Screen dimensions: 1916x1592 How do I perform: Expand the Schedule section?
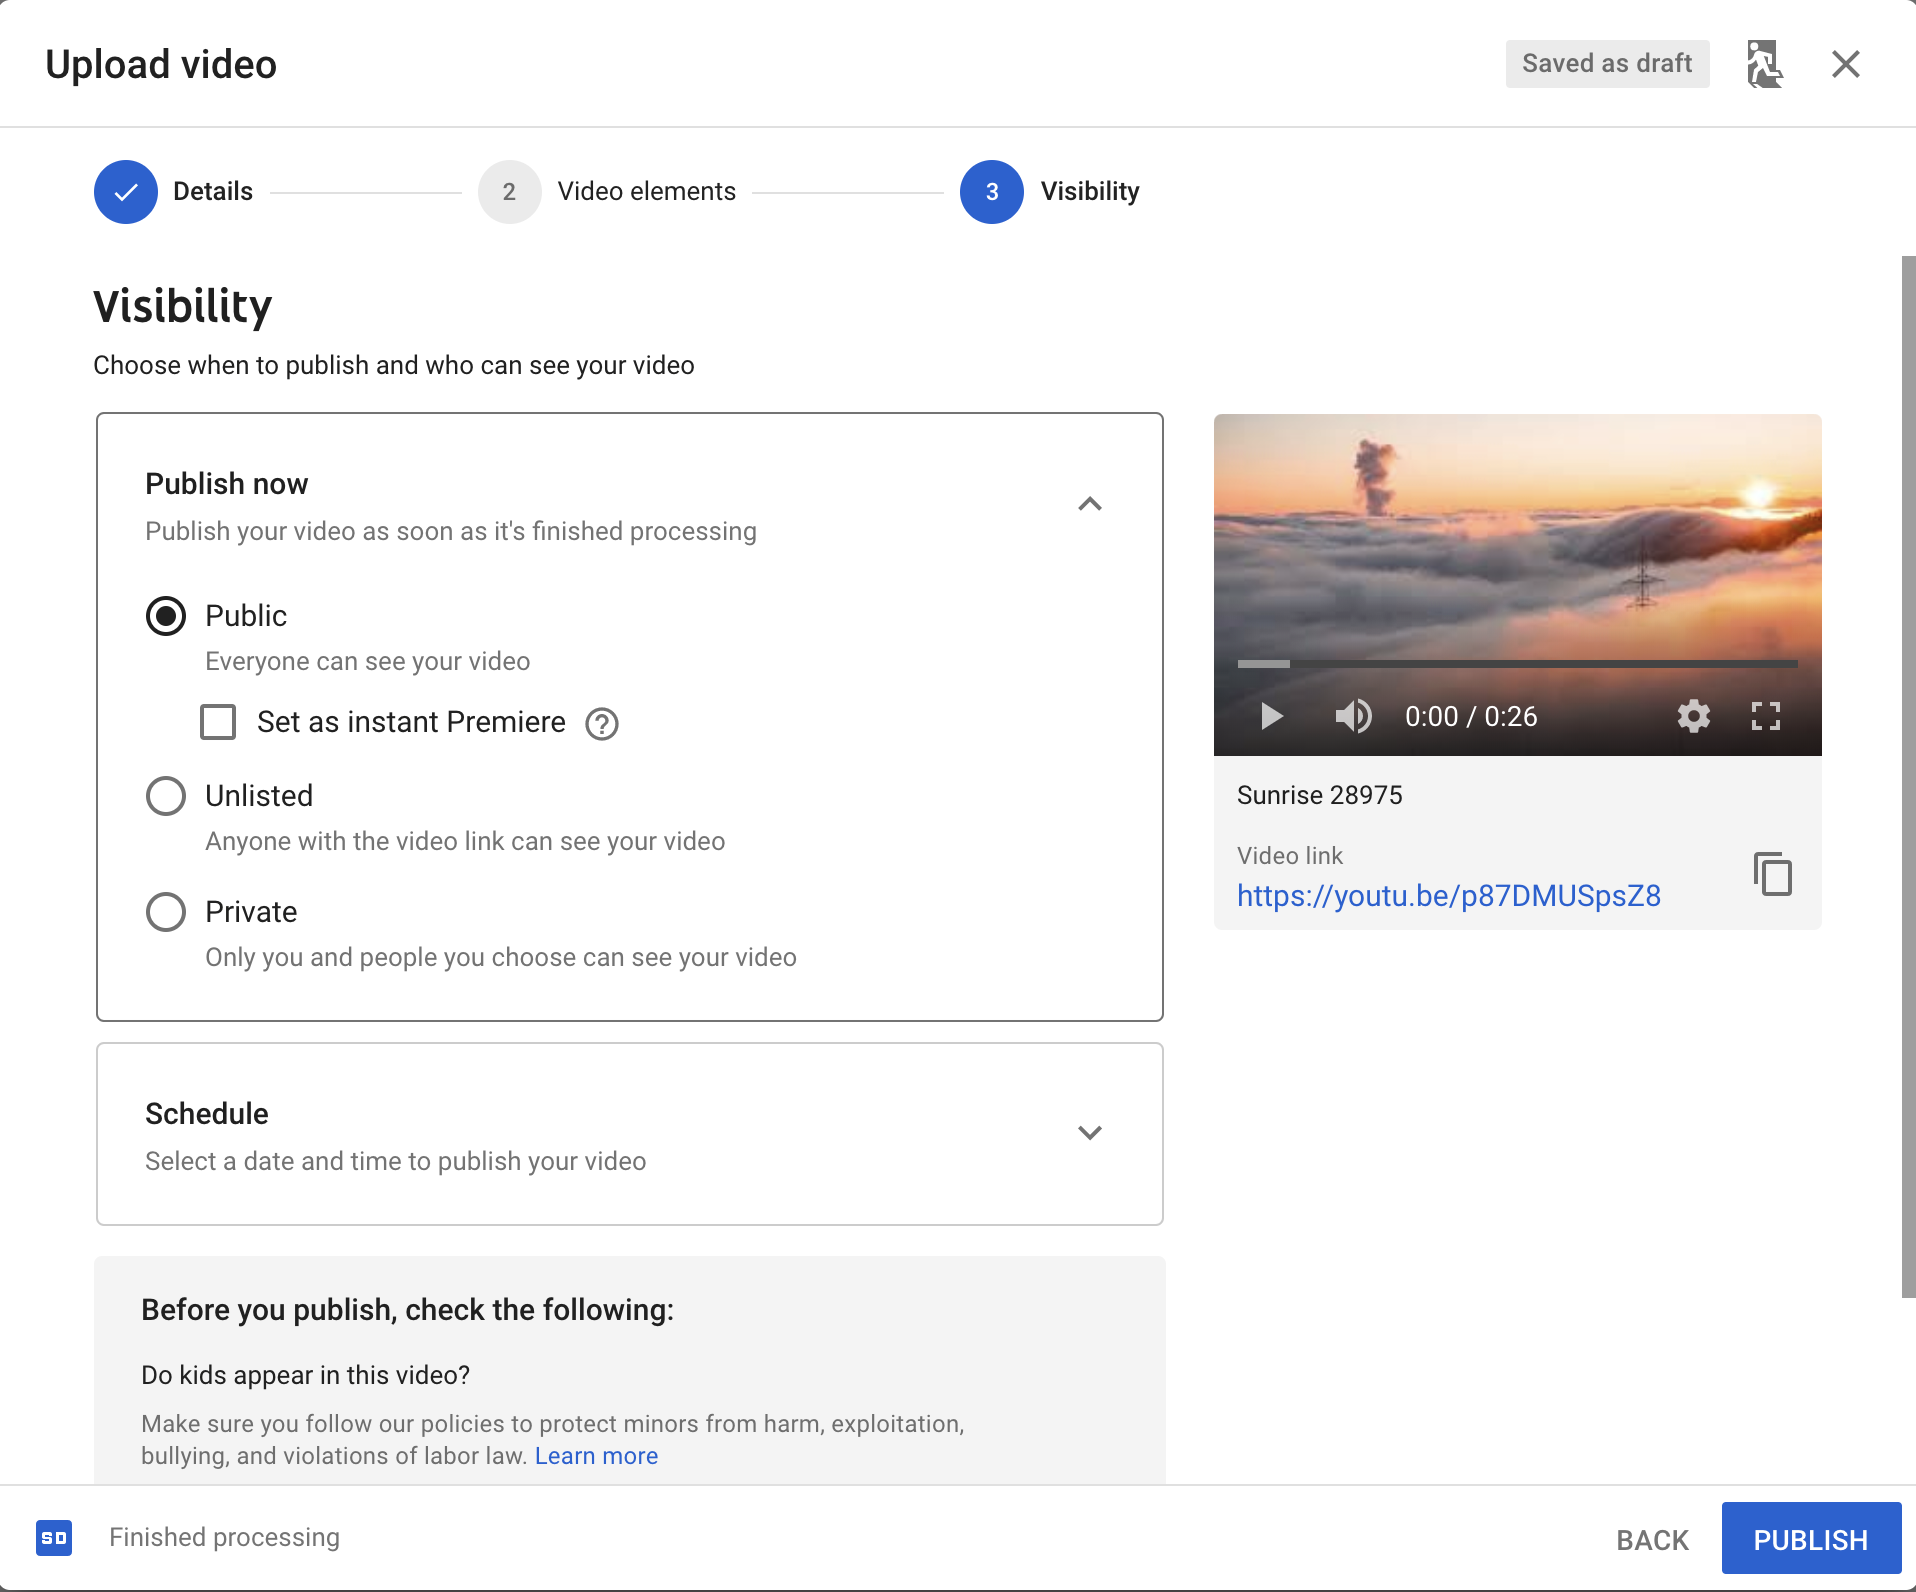pyautogui.click(x=1090, y=1133)
